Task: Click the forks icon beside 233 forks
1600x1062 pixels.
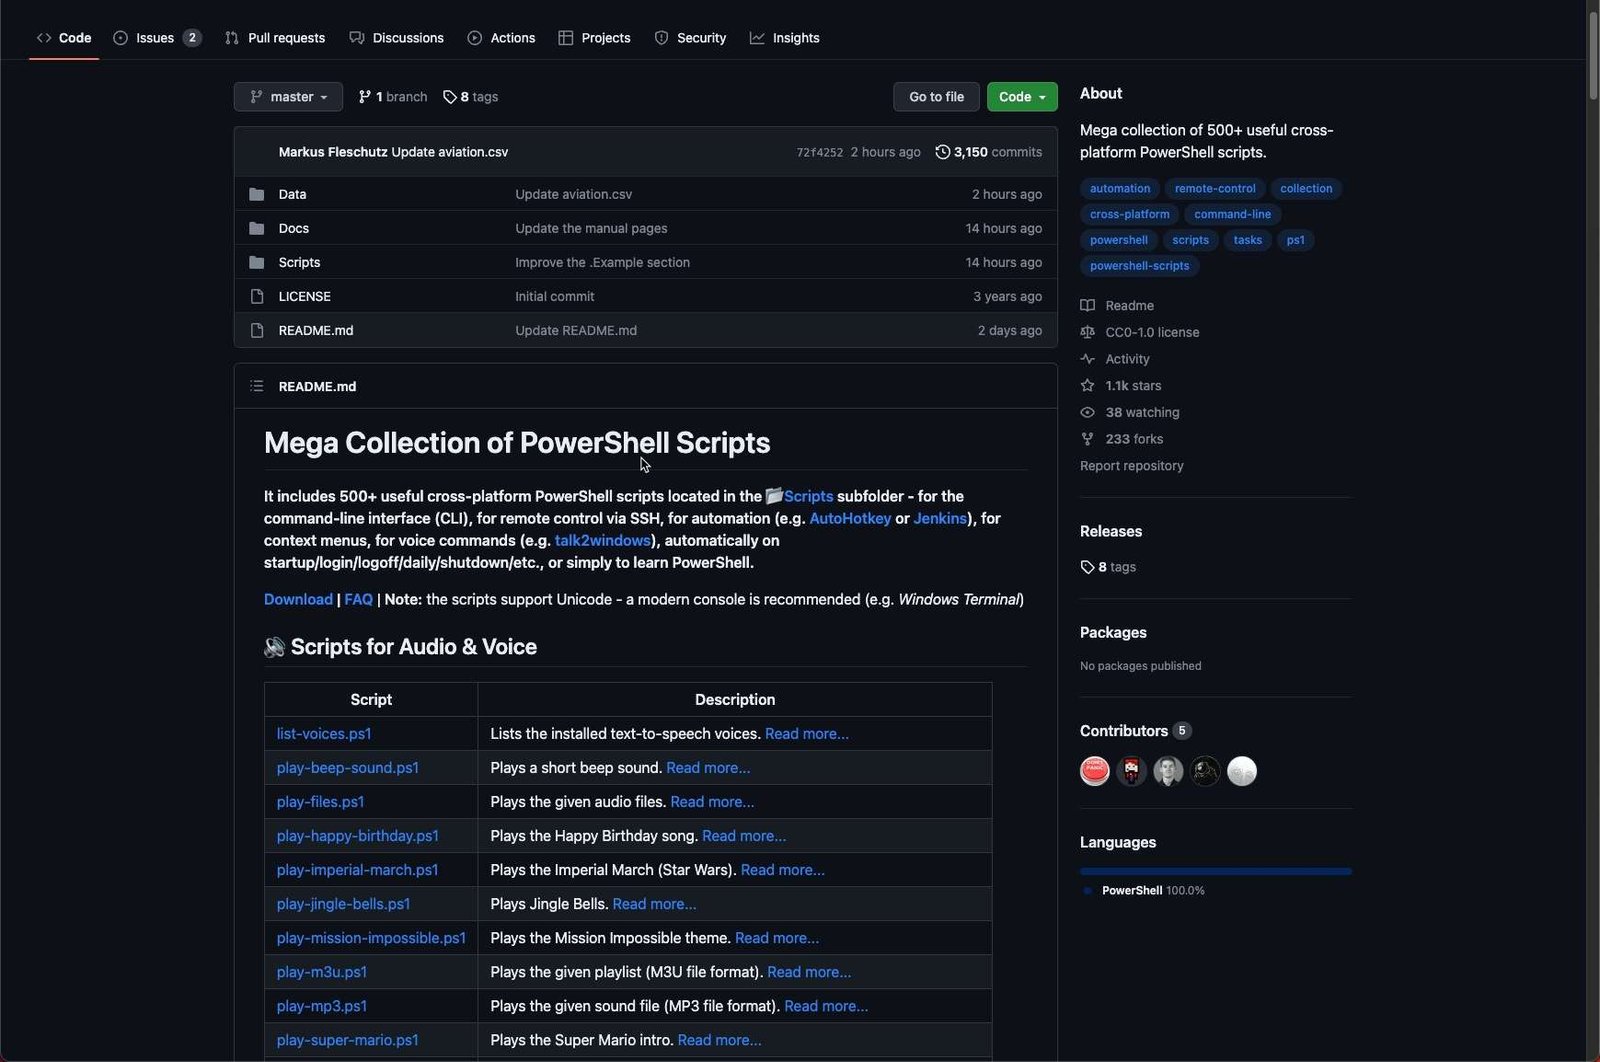Action: [1087, 439]
